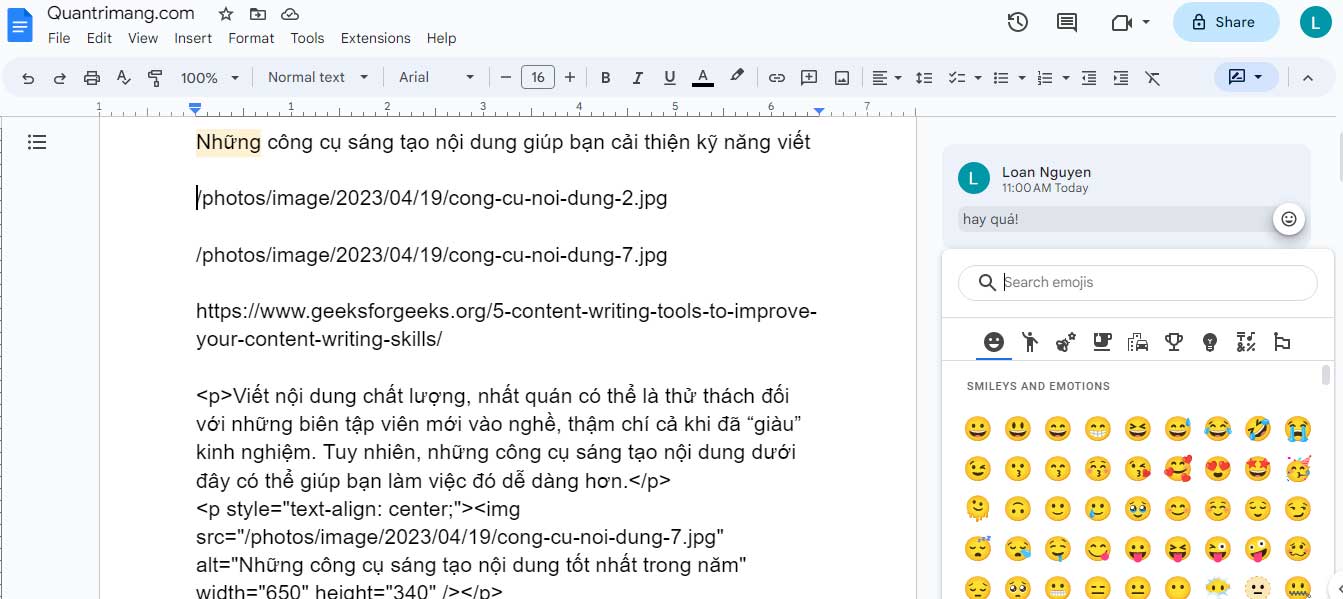Clear formatting using the toolbar icon

tap(1152, 77)
